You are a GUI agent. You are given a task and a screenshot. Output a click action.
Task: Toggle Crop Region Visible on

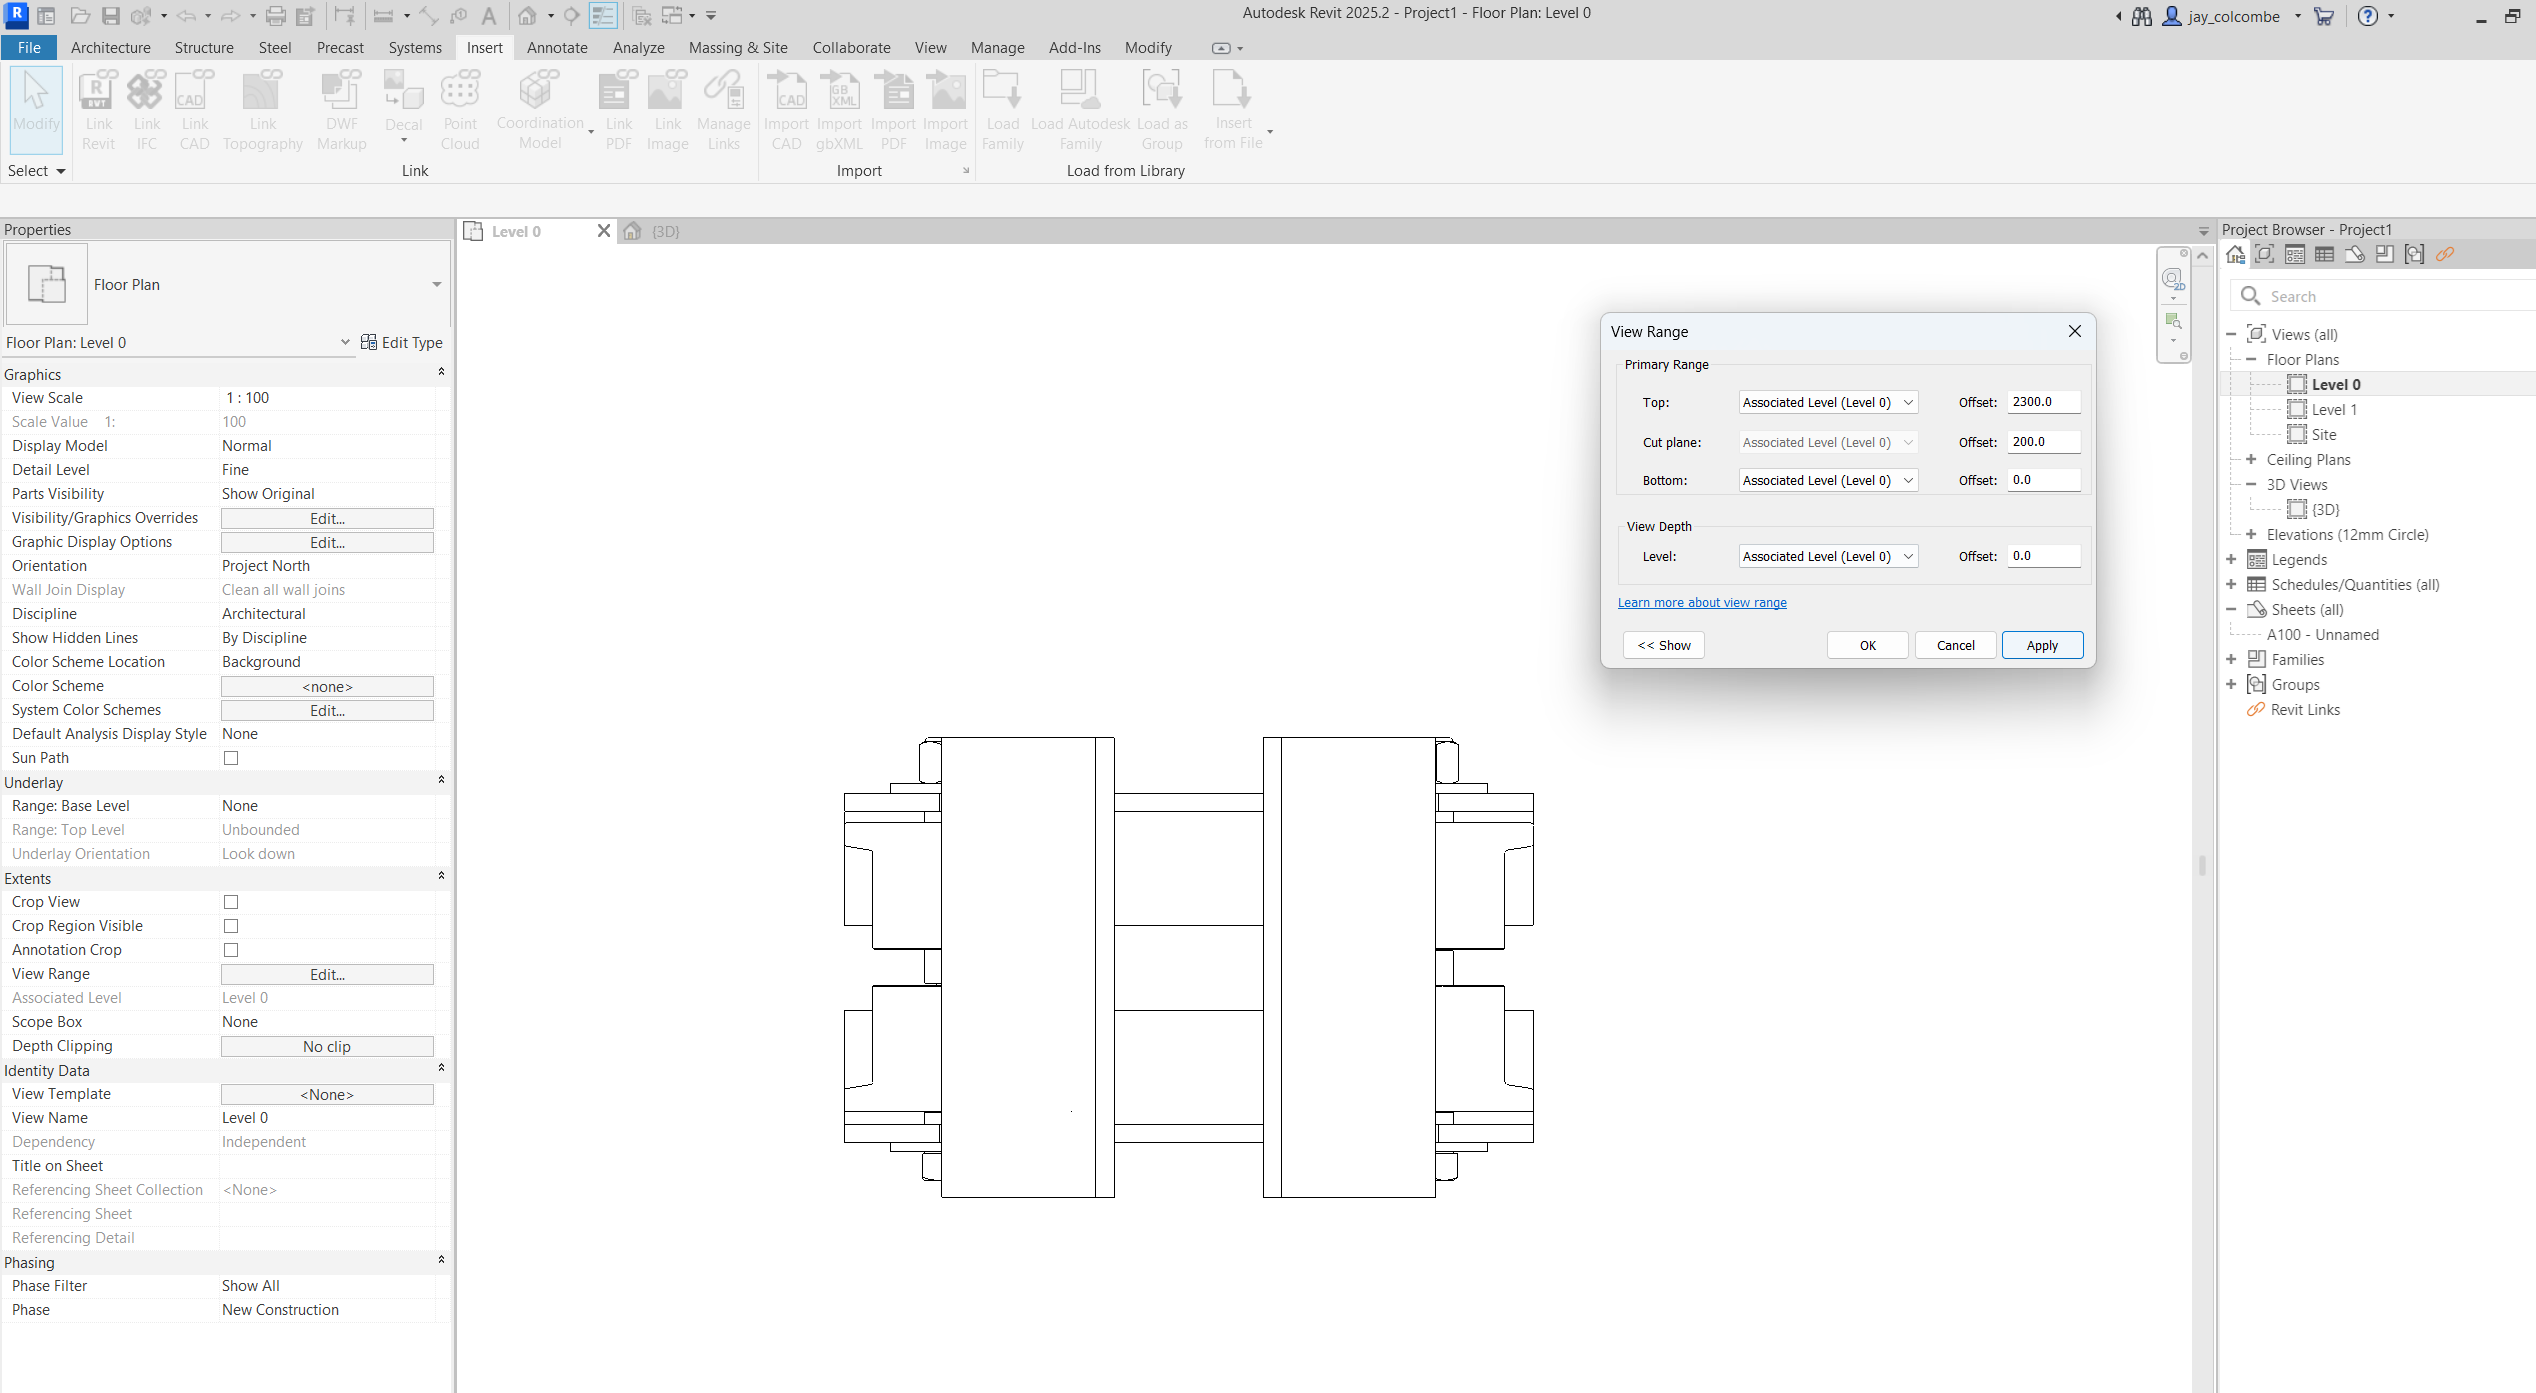(231, 925)
